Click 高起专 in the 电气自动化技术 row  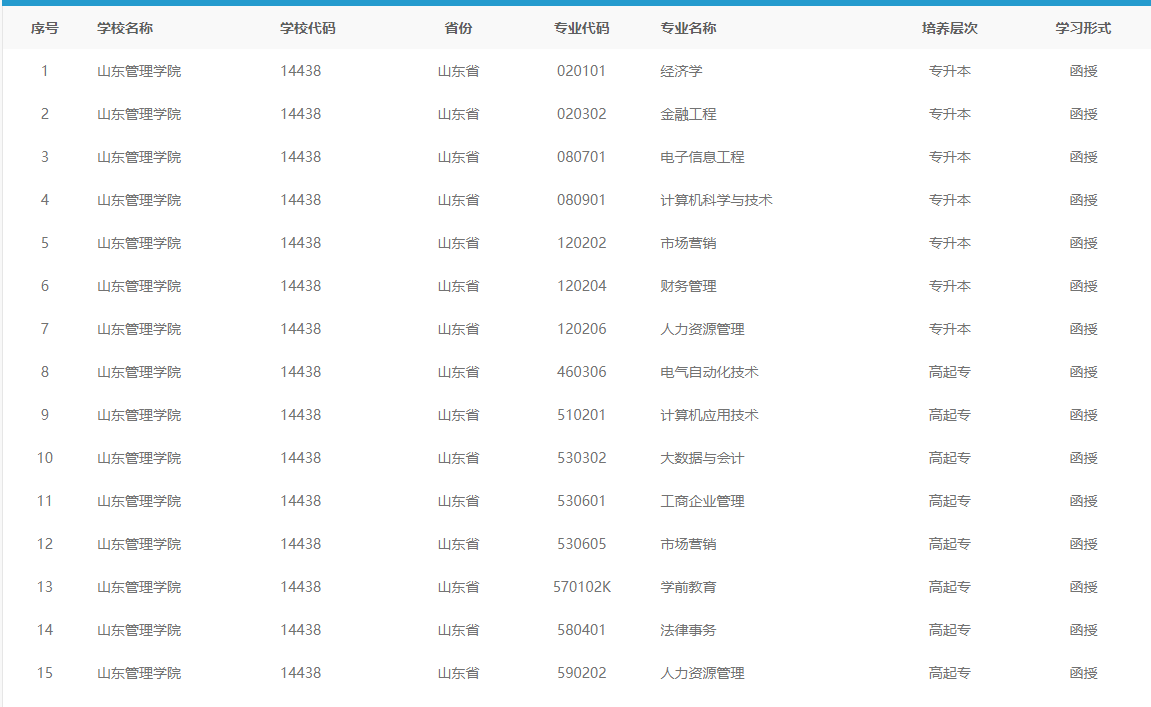click(x=950, y=372)
